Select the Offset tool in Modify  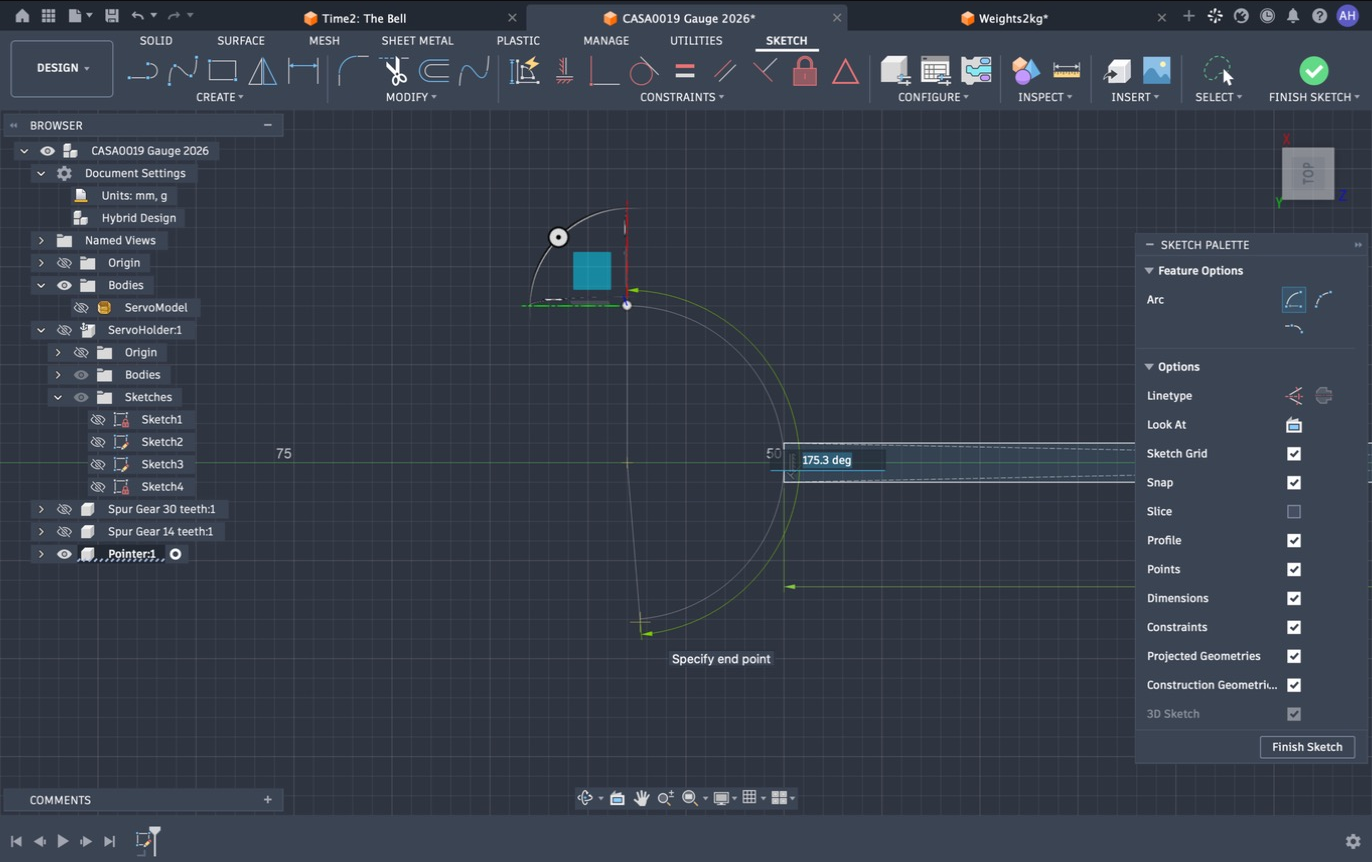coord(433,71)
